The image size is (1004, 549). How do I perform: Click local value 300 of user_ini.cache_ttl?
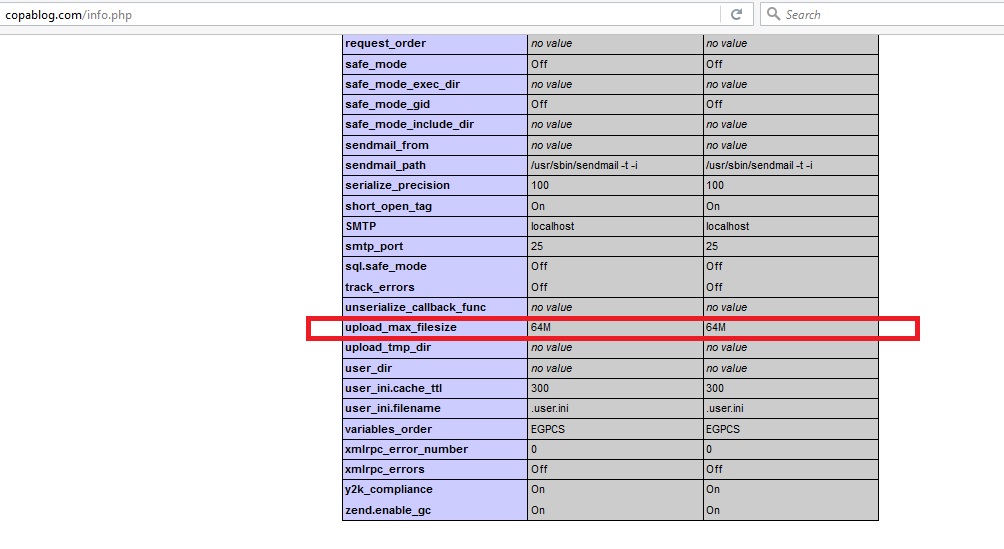(540, 388)
